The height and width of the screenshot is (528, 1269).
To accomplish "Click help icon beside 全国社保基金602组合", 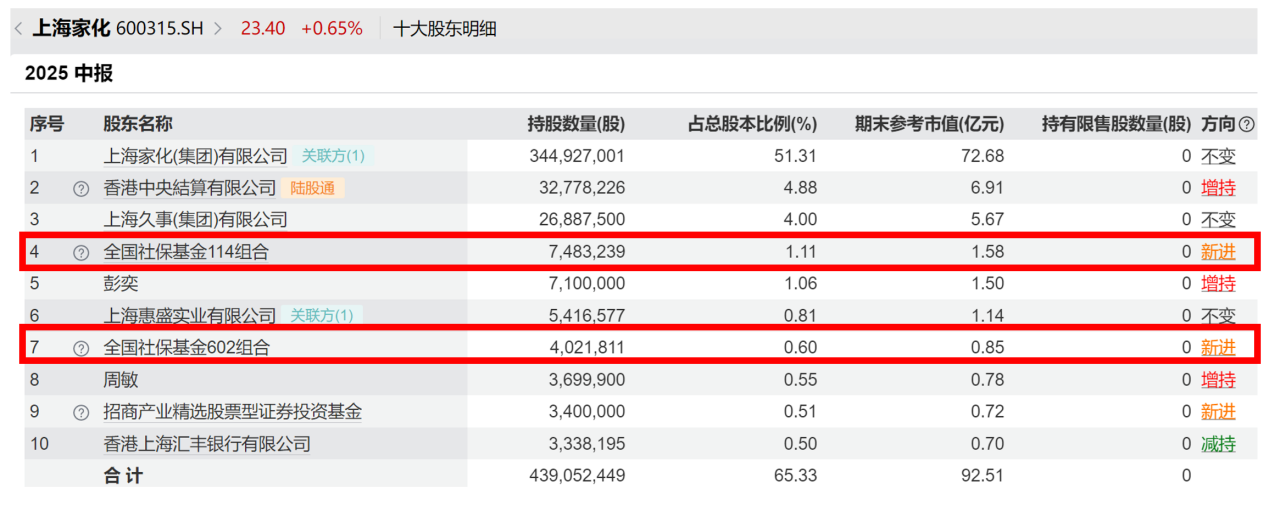I will coord(81,348).
